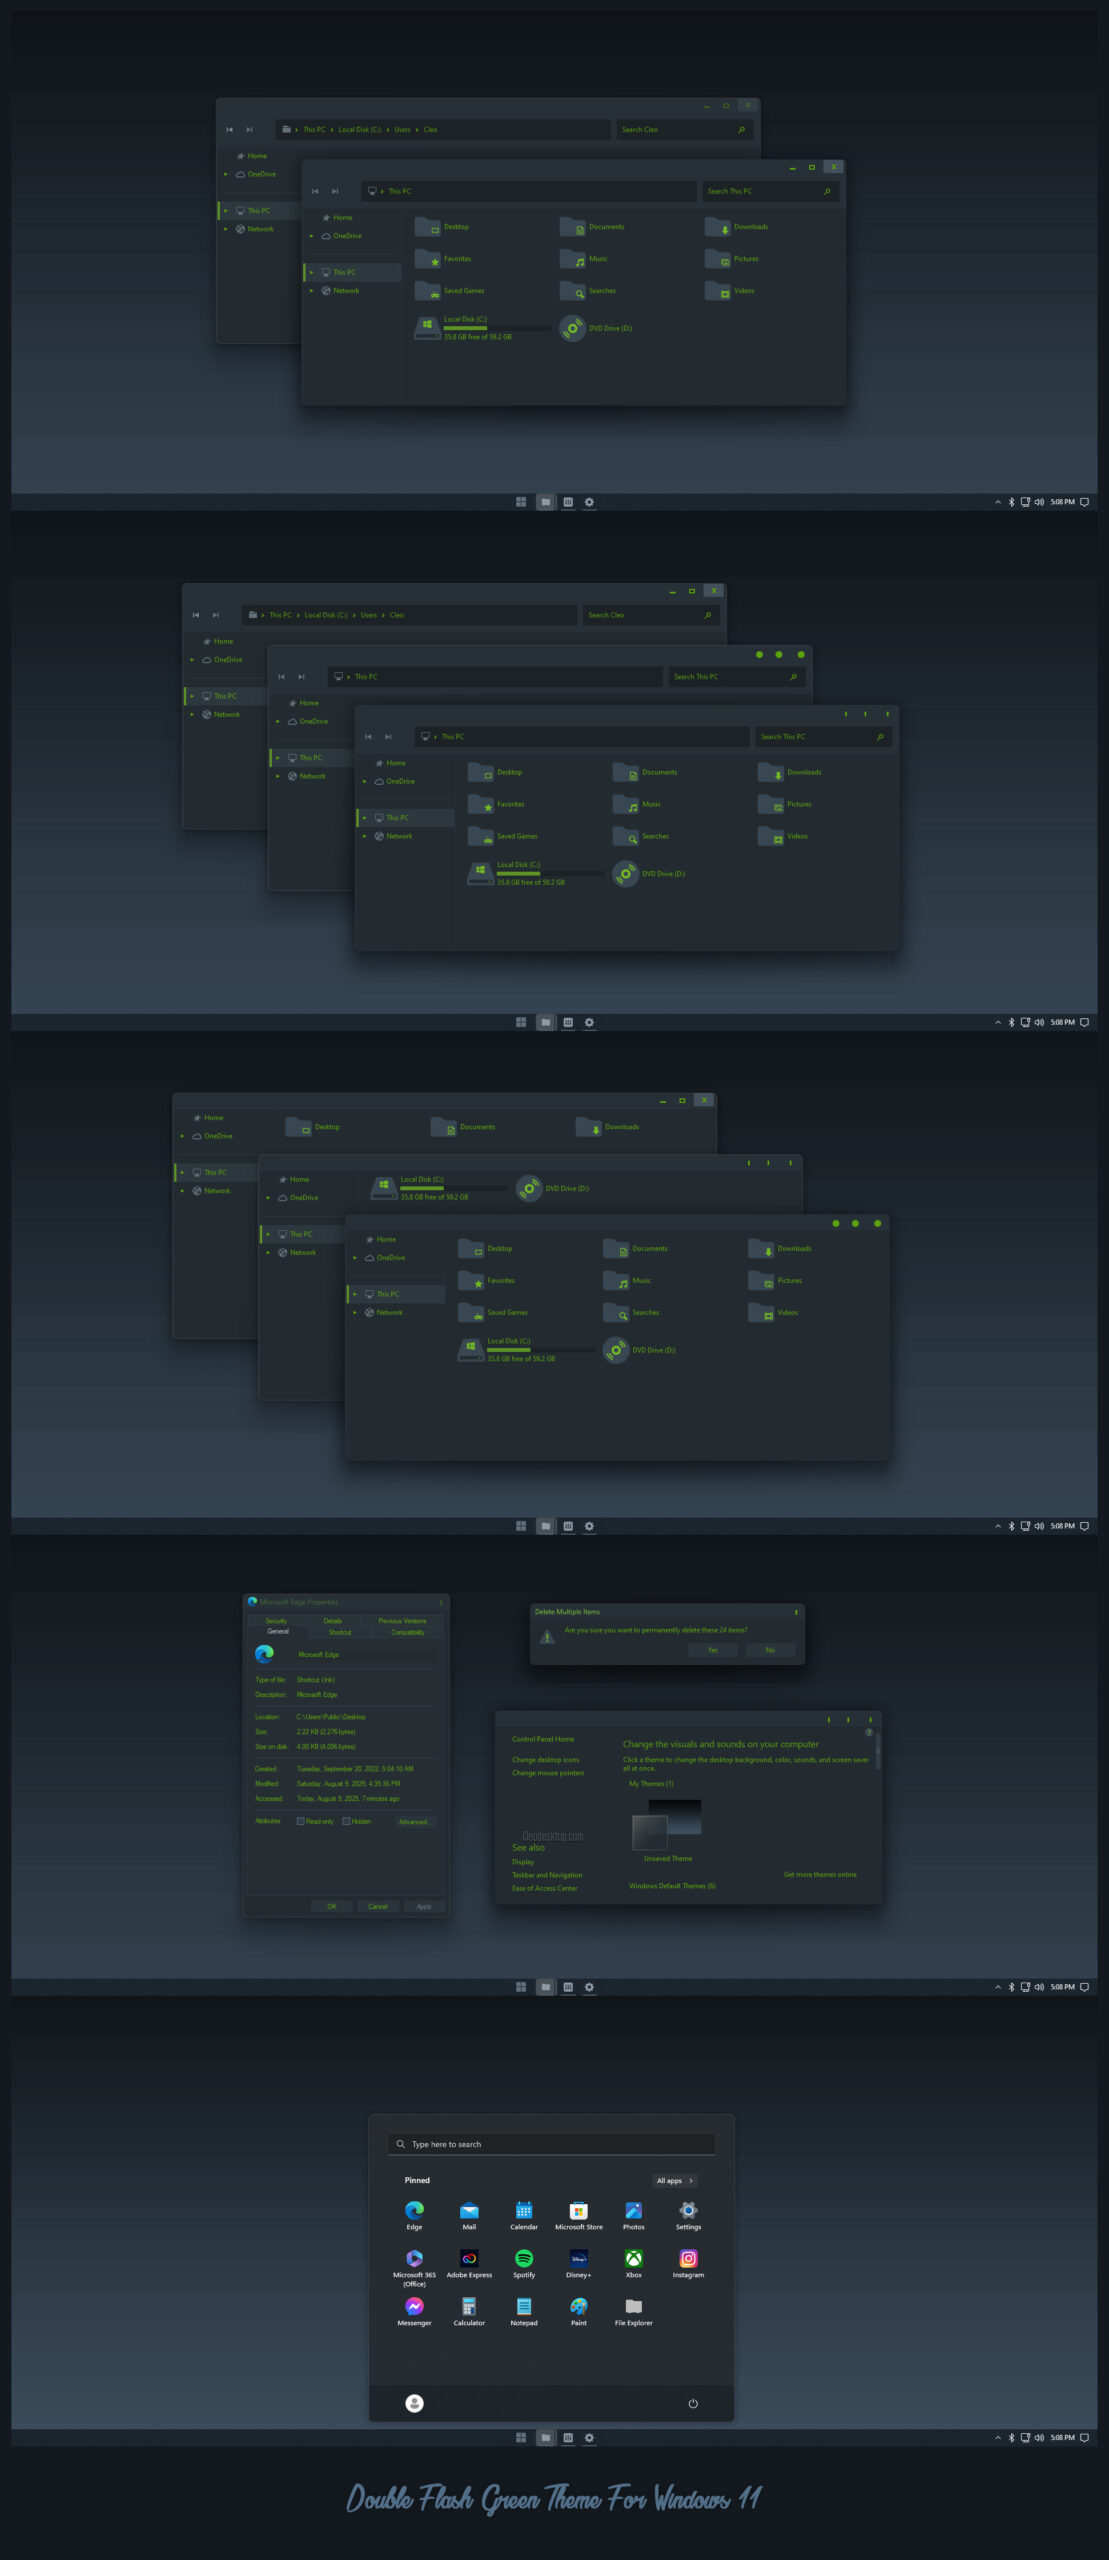Launch Adobe Express in the Start menu

[x=469, y=2259]
